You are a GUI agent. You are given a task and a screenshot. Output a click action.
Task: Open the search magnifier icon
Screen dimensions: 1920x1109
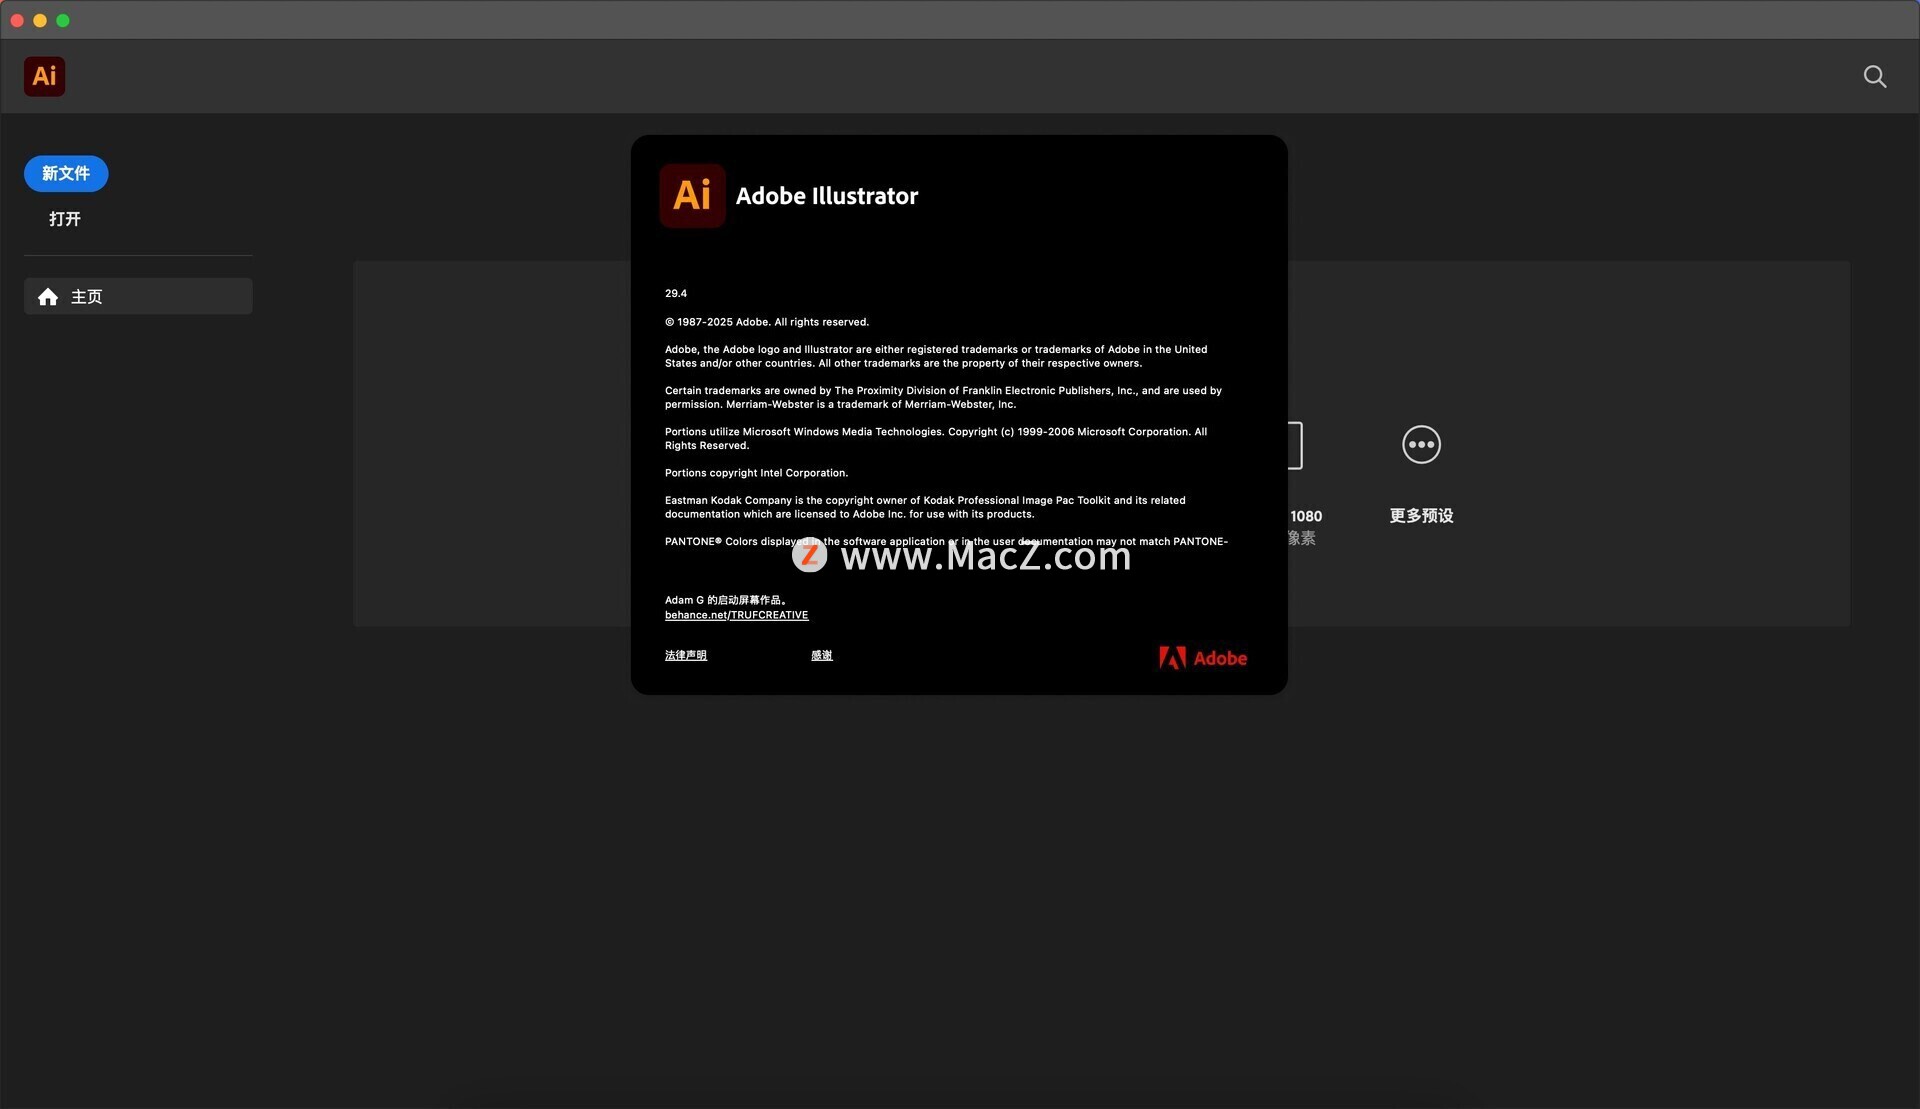click(x=1874, y=77)
